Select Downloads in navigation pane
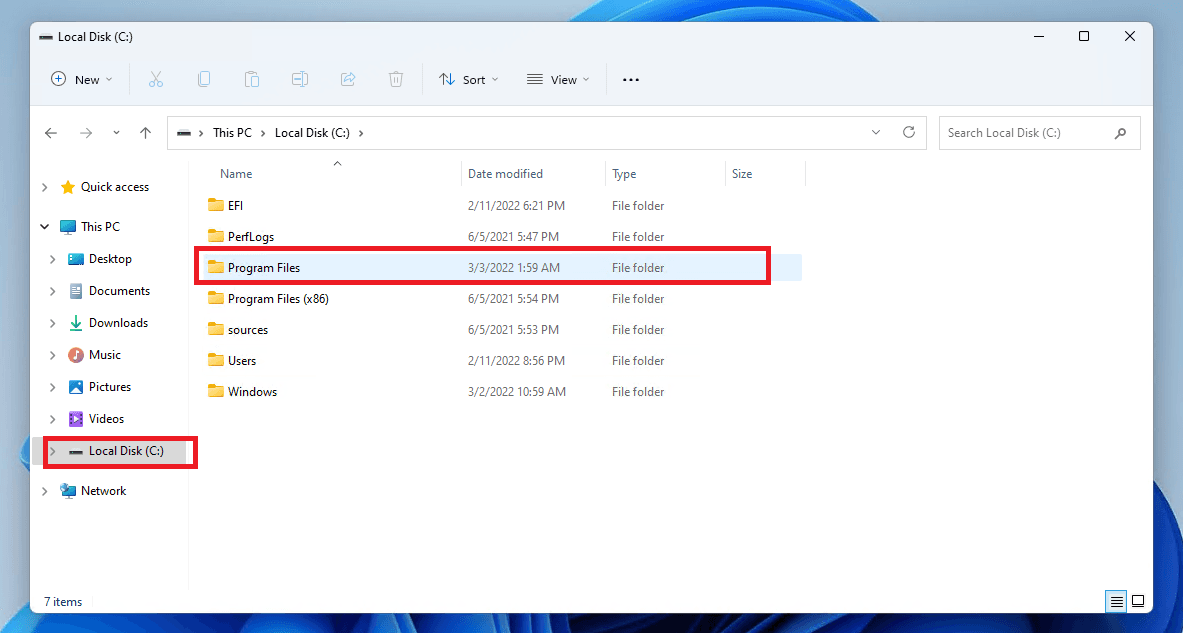Screen dimensions: 1183x633 118,323
